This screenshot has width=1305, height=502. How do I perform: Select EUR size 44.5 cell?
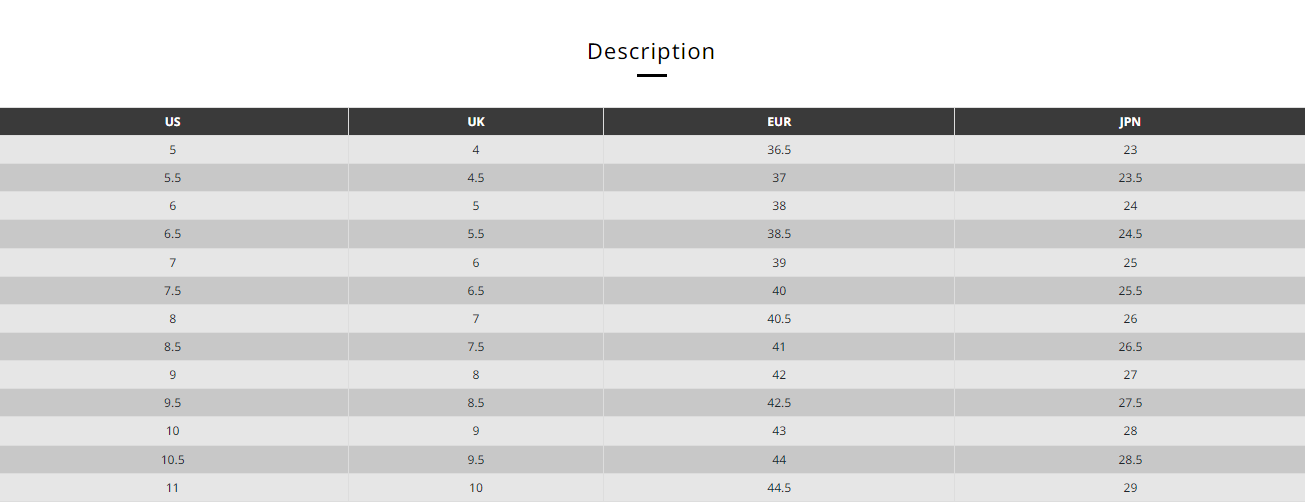coord(779,488)
